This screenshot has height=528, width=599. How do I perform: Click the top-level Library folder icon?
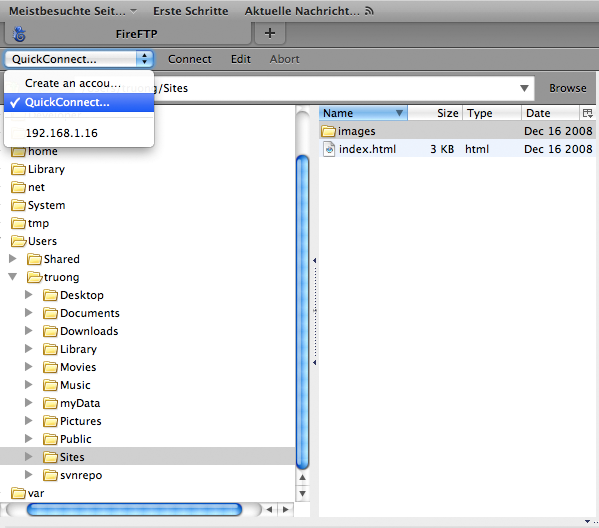click(x=18, y=169)
